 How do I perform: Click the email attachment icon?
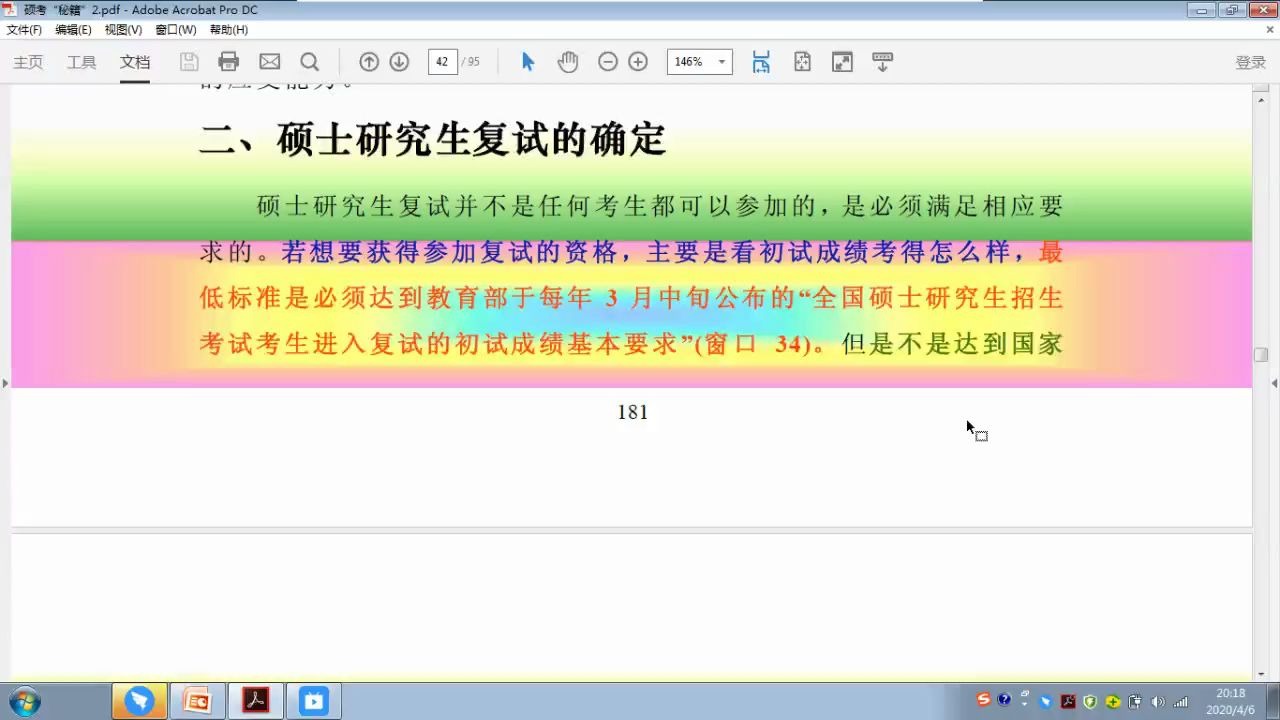269,61
